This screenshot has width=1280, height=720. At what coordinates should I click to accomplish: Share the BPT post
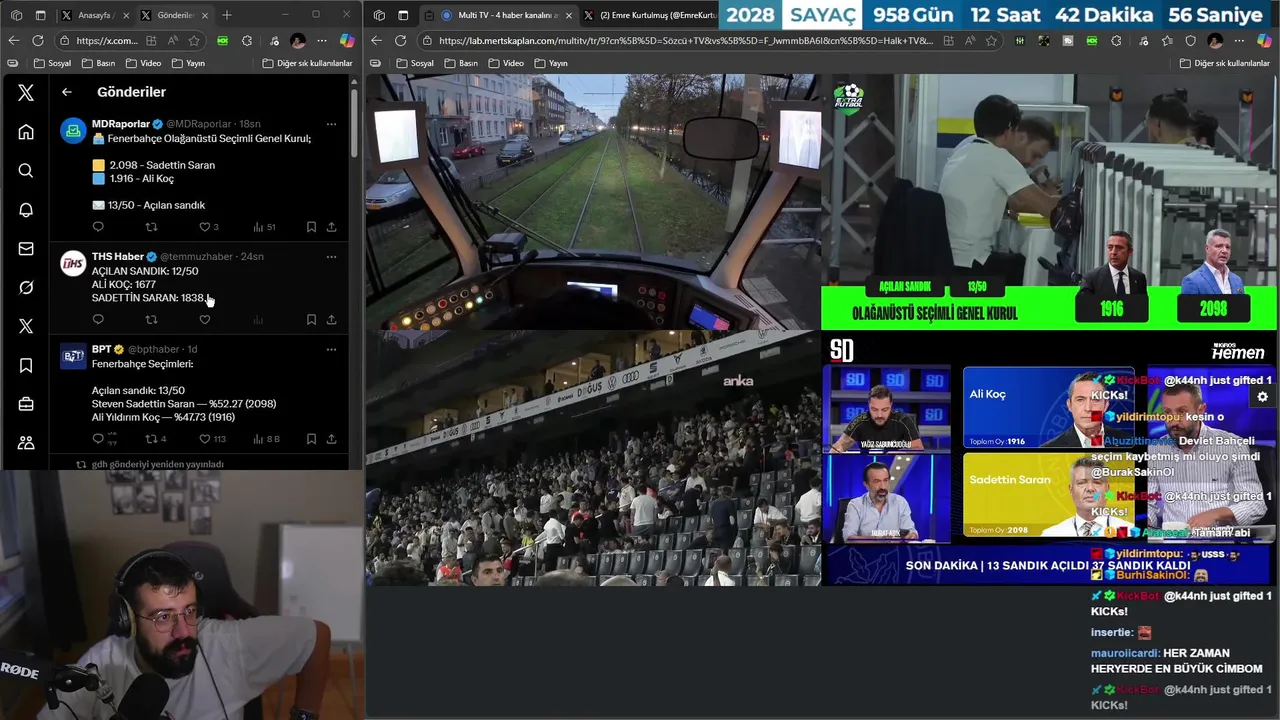(x=331, y=439)
